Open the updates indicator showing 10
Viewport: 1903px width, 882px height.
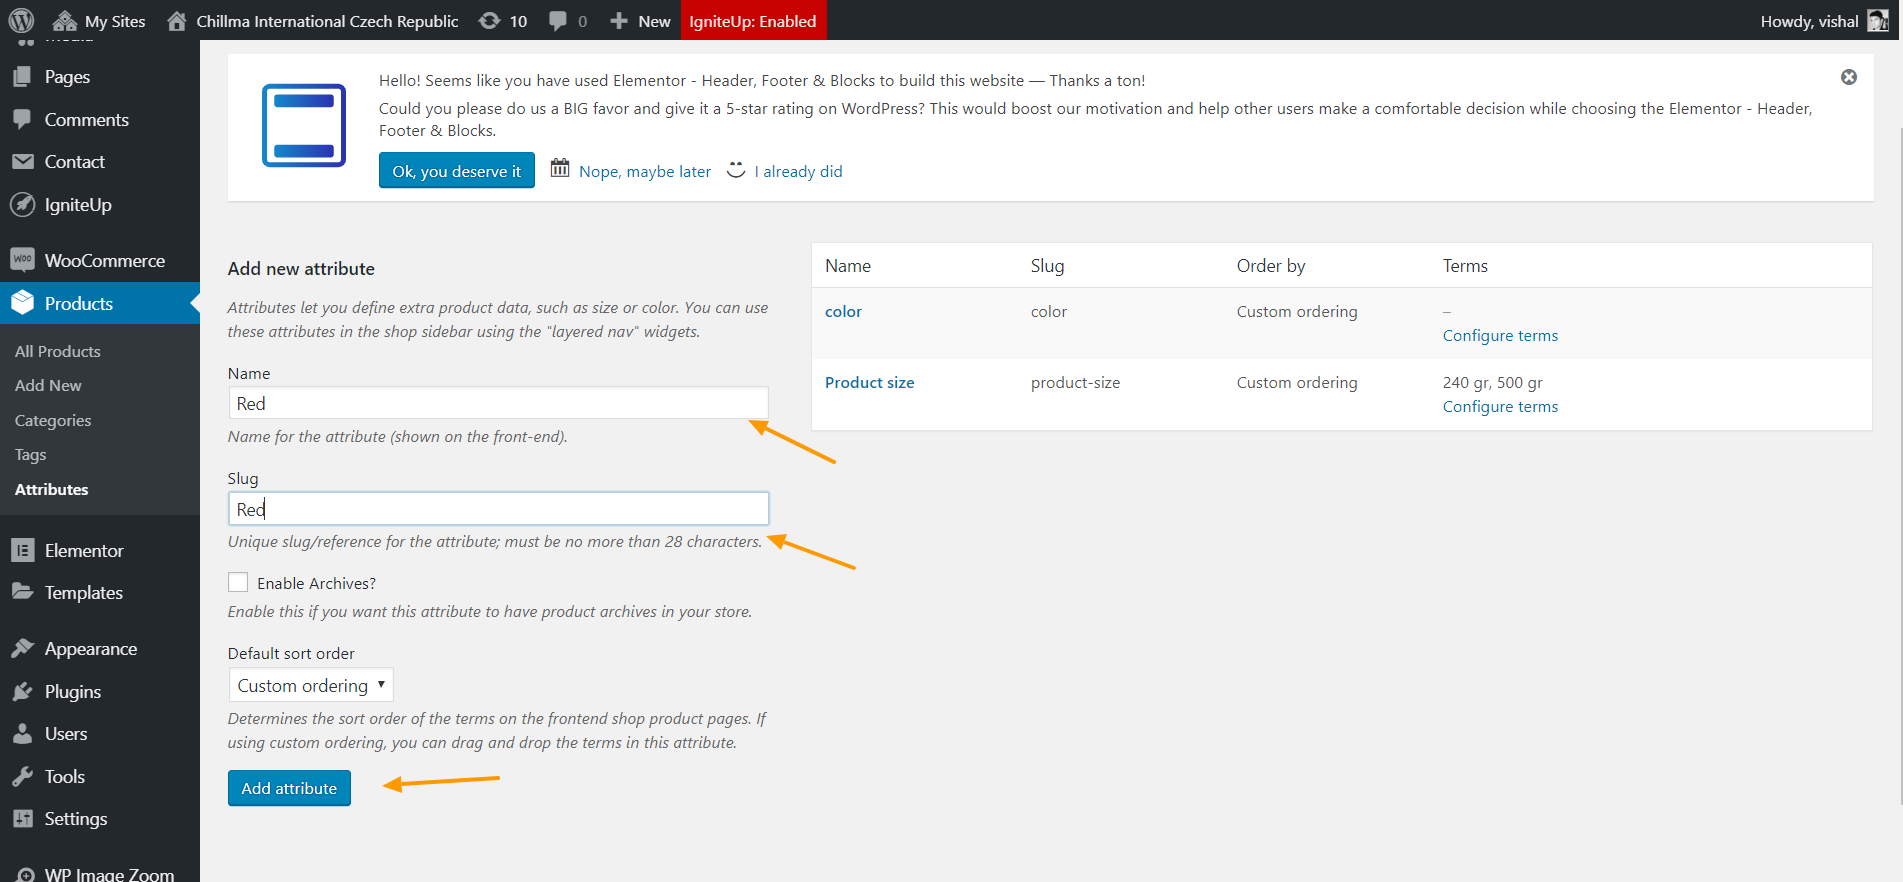[x=503, y=21]
